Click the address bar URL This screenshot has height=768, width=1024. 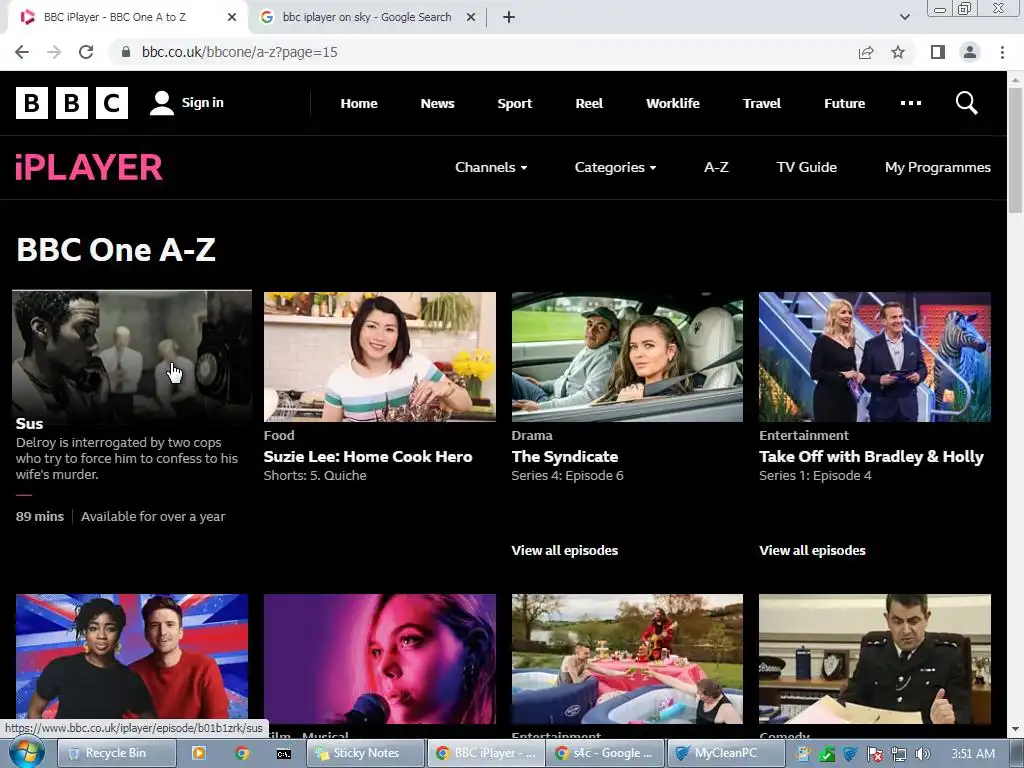tap(240, 52)
